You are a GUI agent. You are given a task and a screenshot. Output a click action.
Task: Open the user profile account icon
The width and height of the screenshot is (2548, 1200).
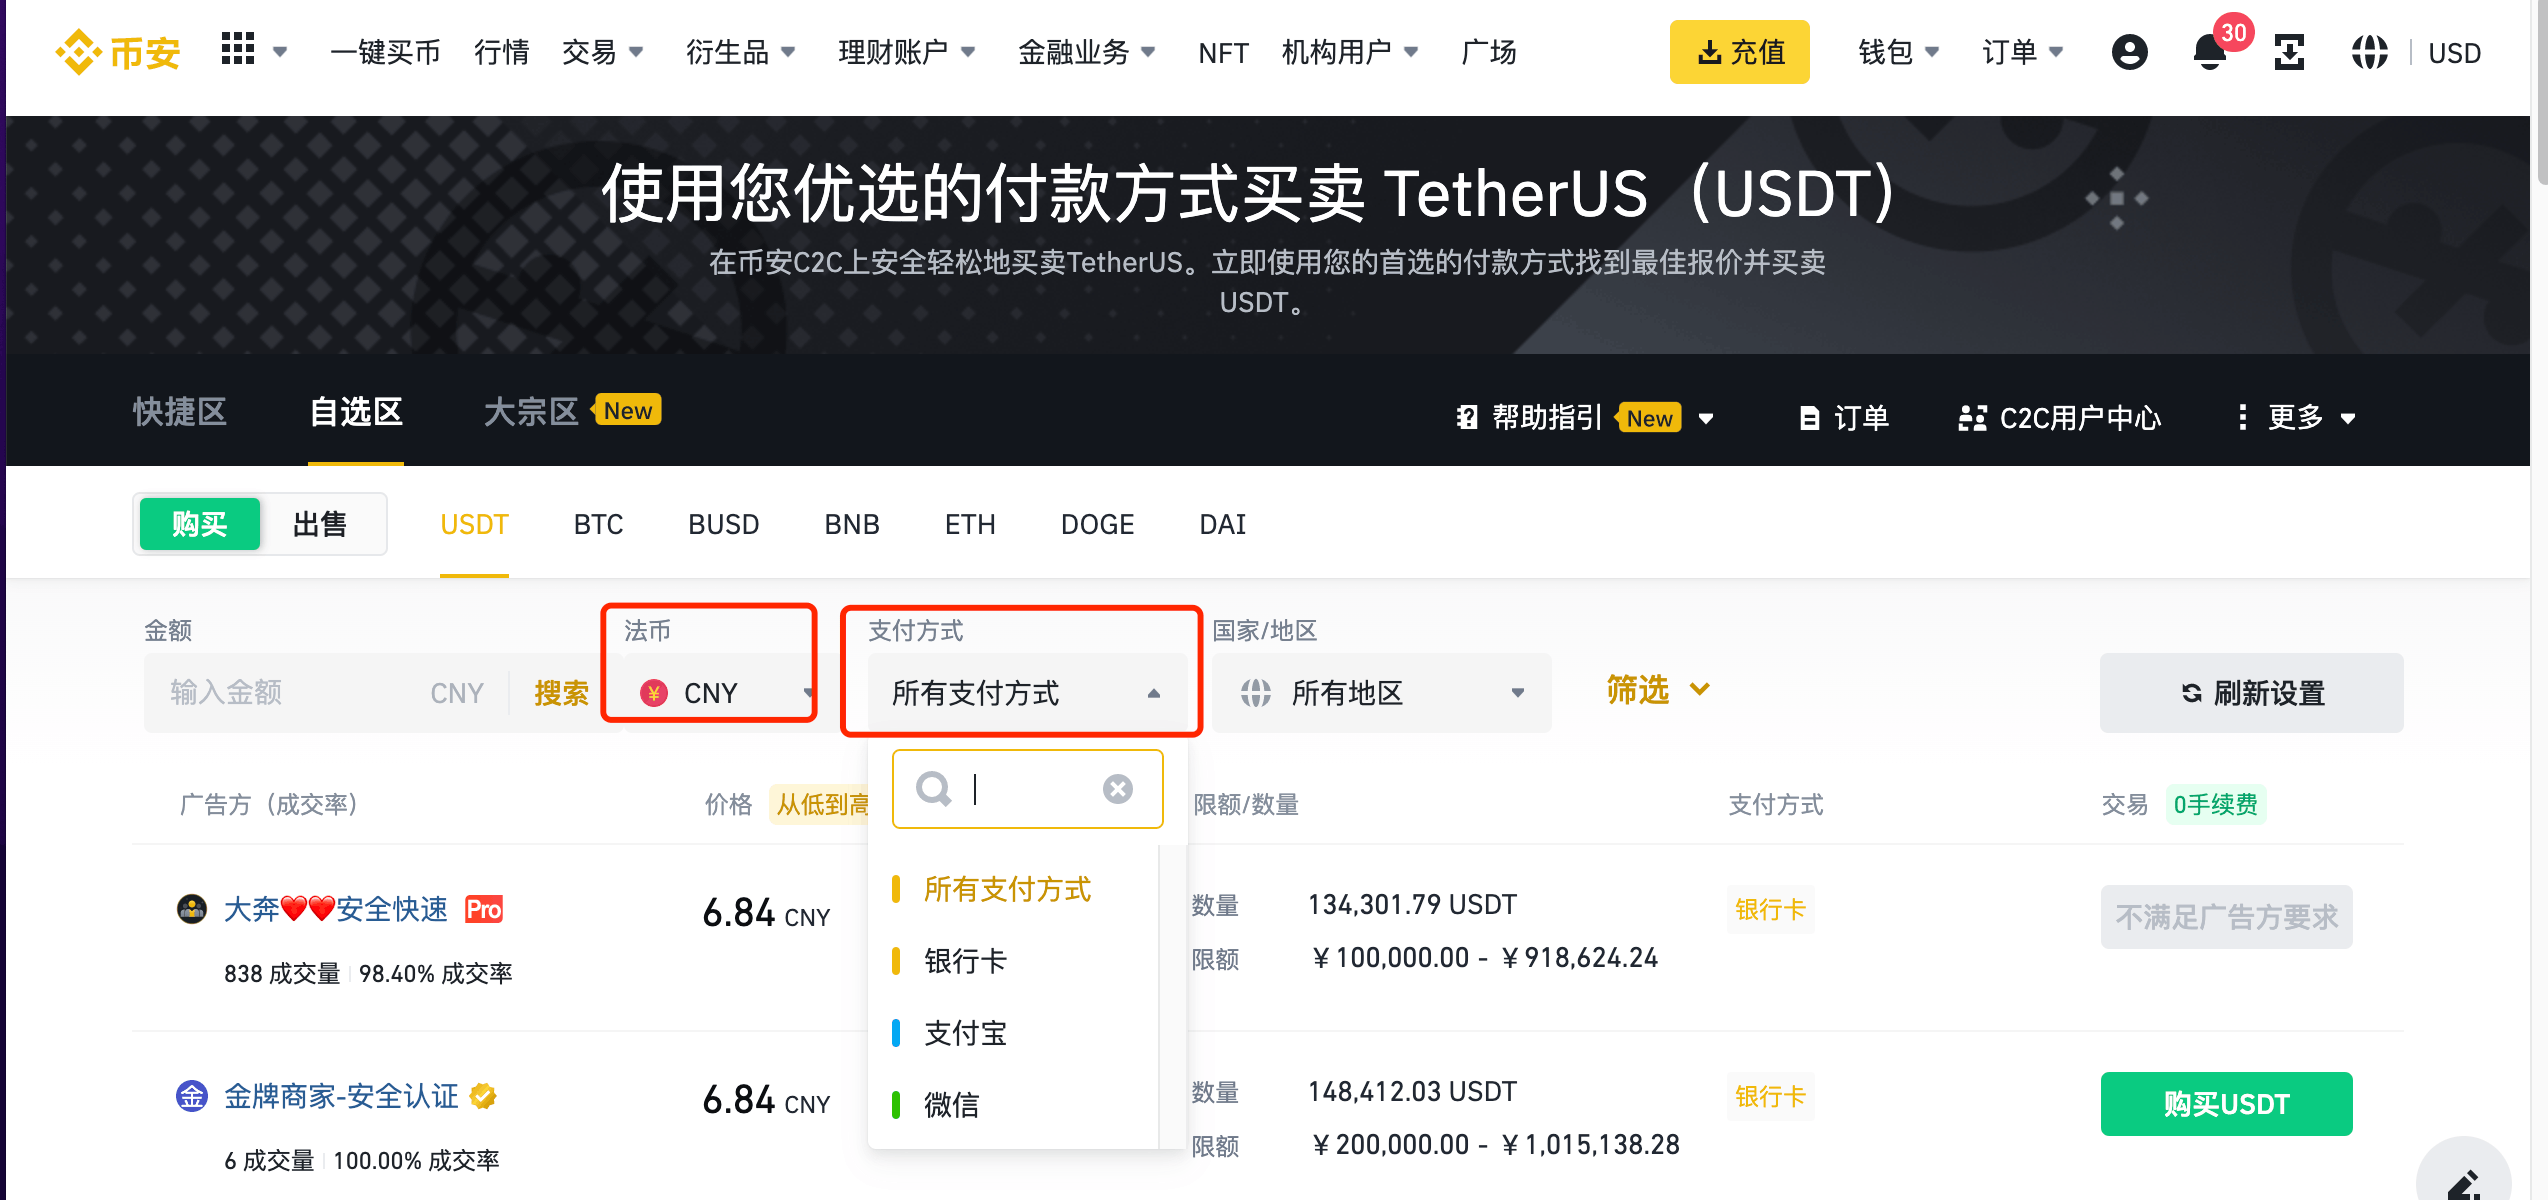click(2129, 52)
